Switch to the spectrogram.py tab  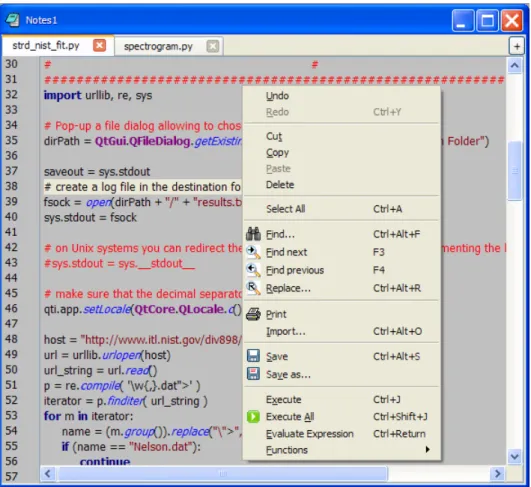click(158, 46)
